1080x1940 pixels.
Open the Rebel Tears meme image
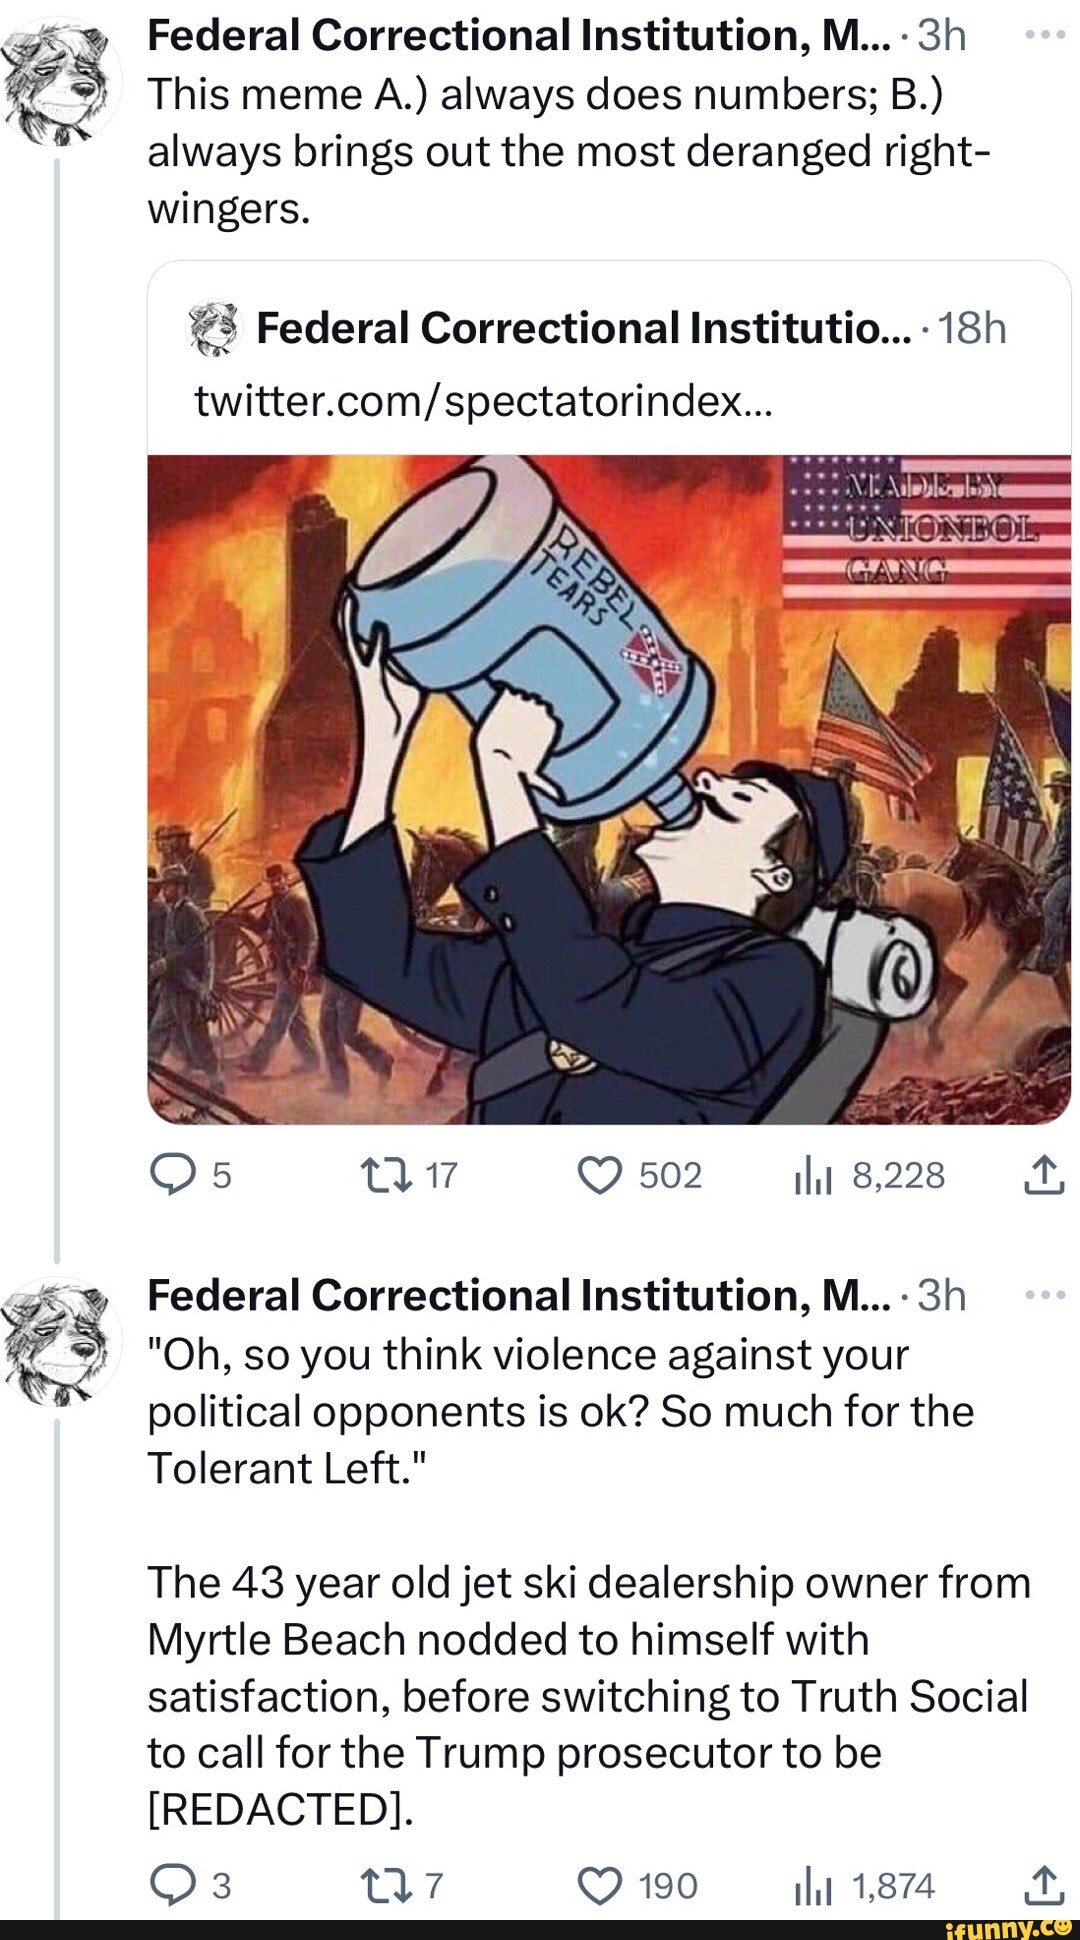[x=609, y=790]
